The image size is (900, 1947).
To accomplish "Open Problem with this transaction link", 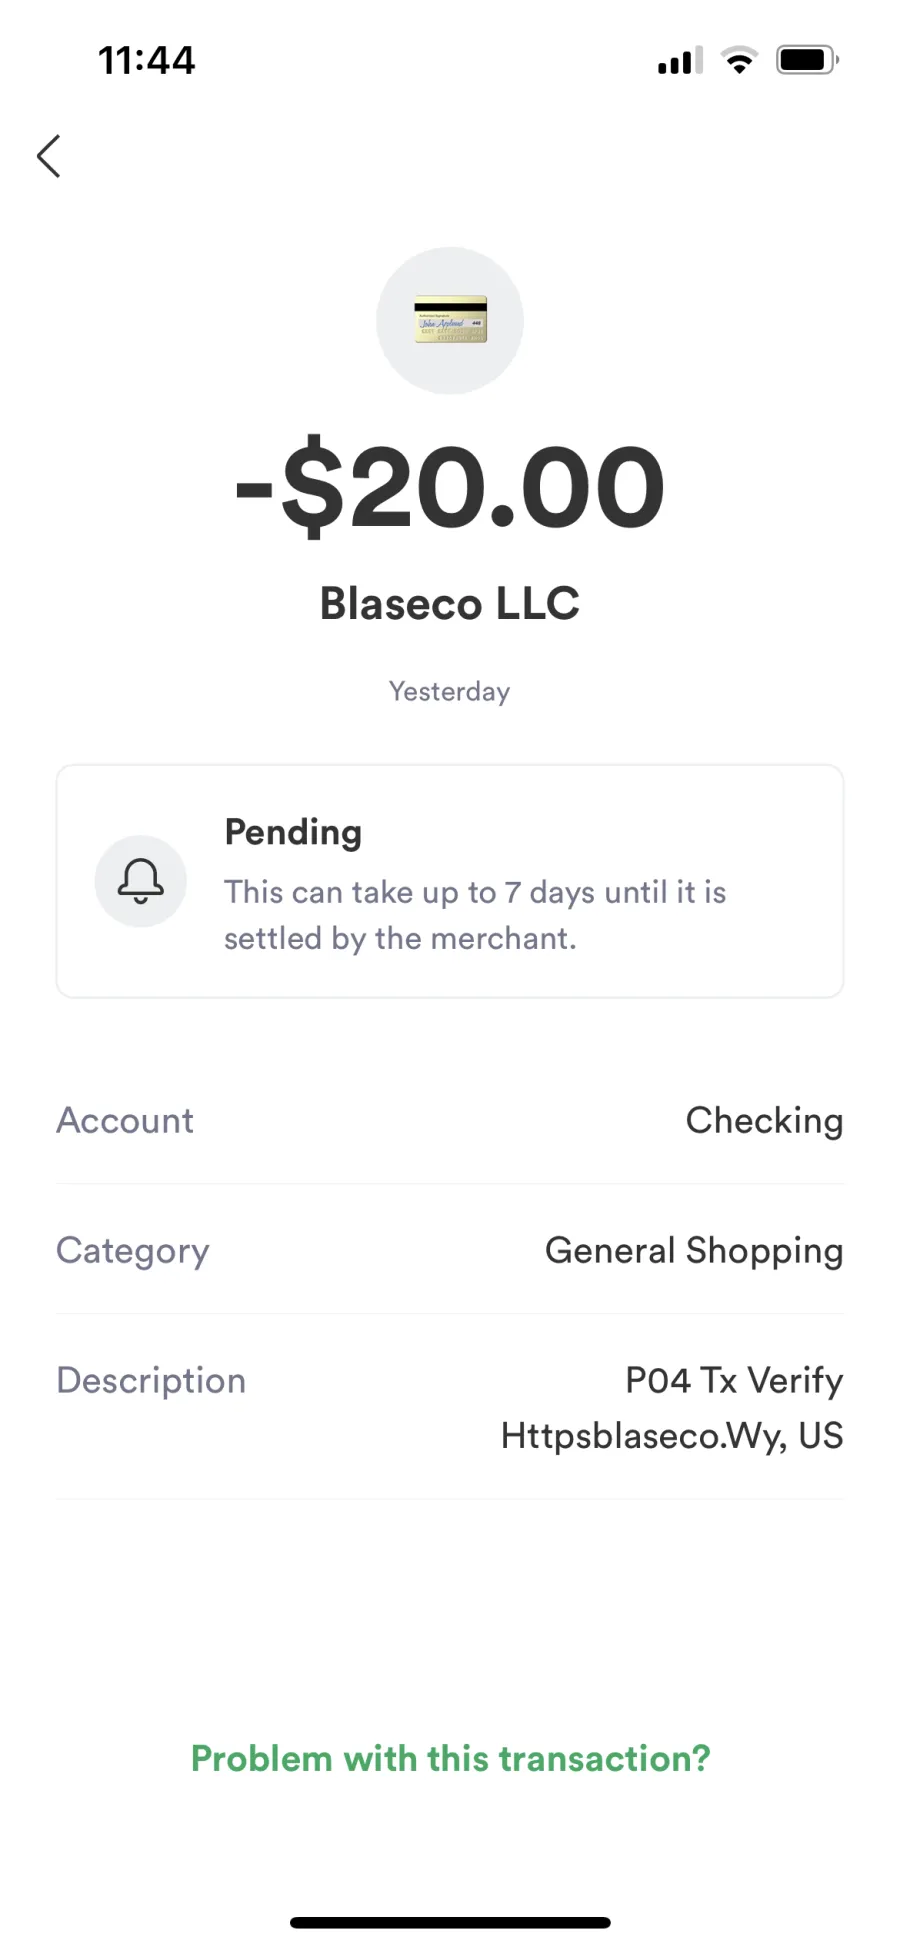I will 450,1758.
